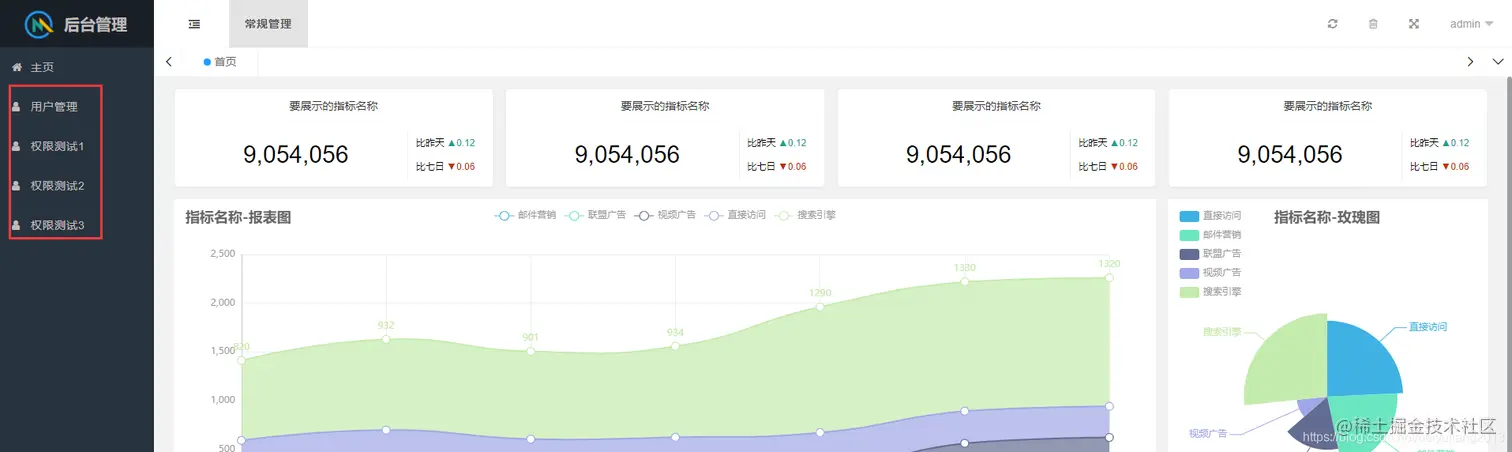Image resolution: width=1512 pixels, height=452 pixels.
Task: Click the blue 直接访问 pie slice
Action: [1360, 362]
